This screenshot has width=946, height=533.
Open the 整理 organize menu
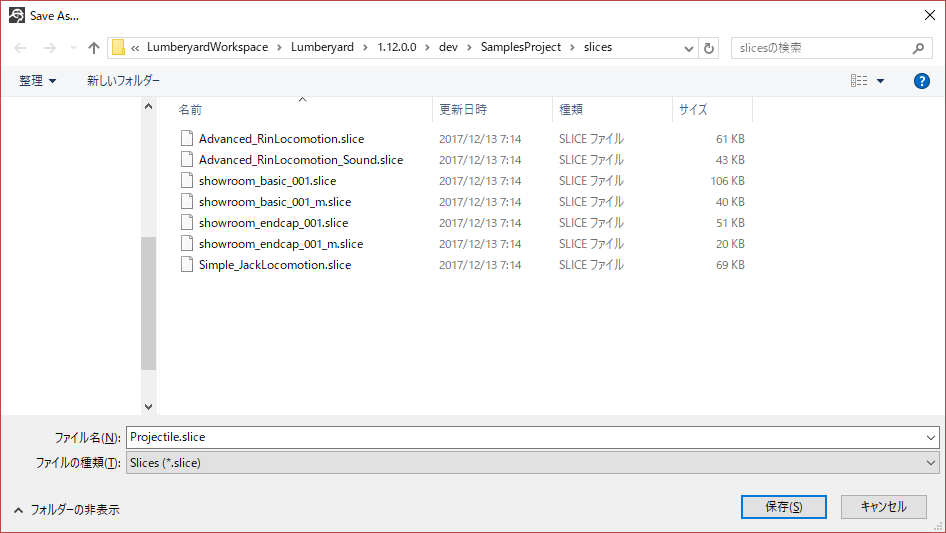[37, 81]
